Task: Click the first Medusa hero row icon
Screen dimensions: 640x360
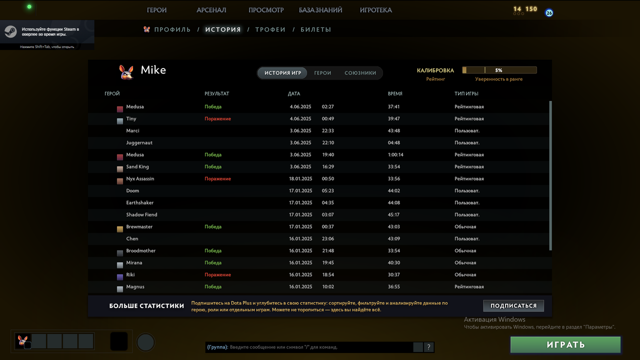Action: [120, 109]
